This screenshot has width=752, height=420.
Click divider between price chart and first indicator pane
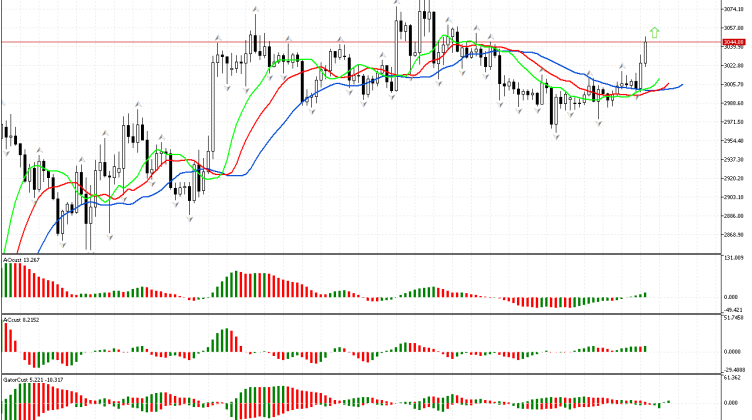tap(360, 254)
